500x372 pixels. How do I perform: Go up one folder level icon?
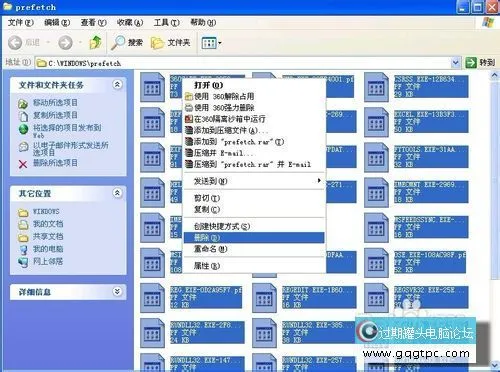pos(96,42)
